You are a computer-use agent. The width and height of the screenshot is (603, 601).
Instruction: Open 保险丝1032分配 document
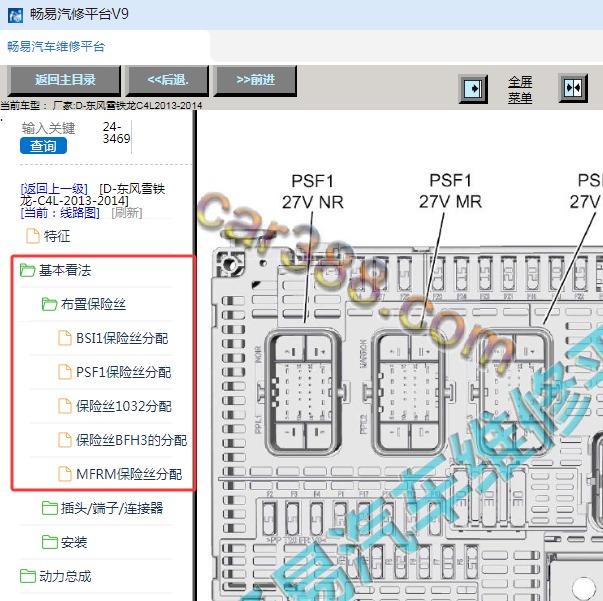click(x=123, y=406)
